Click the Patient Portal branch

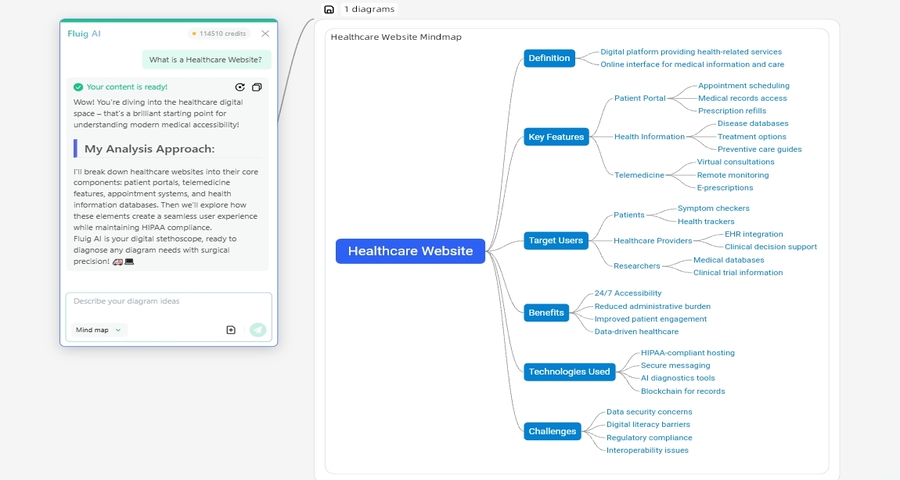point(640,98)
